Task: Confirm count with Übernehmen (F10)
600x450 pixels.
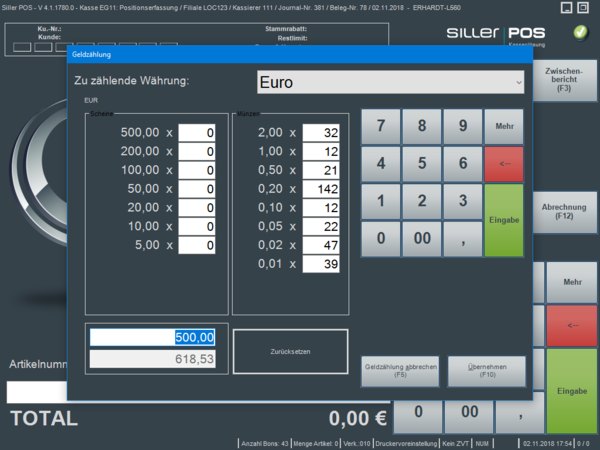Action: pyautogui.click(x=486, y=371)
